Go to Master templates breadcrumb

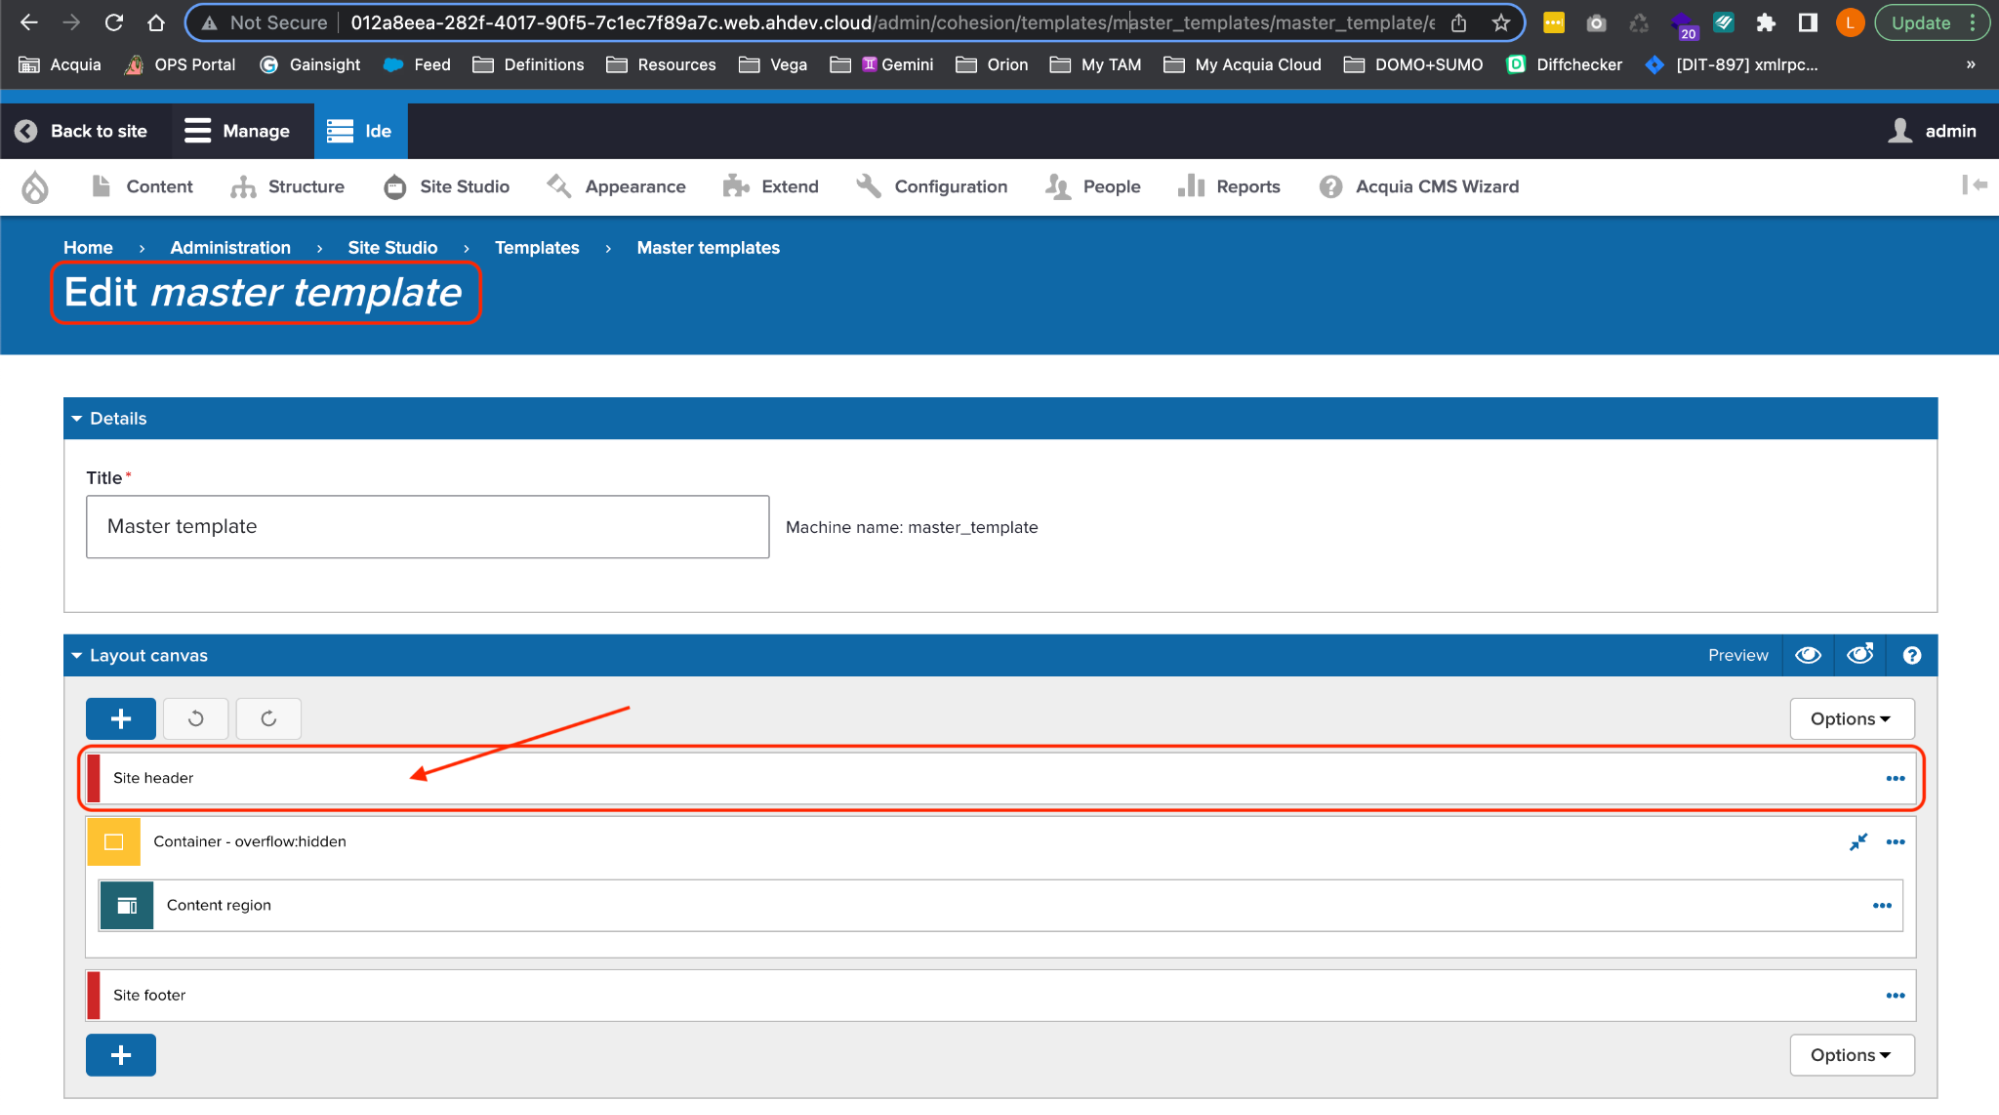708,248
